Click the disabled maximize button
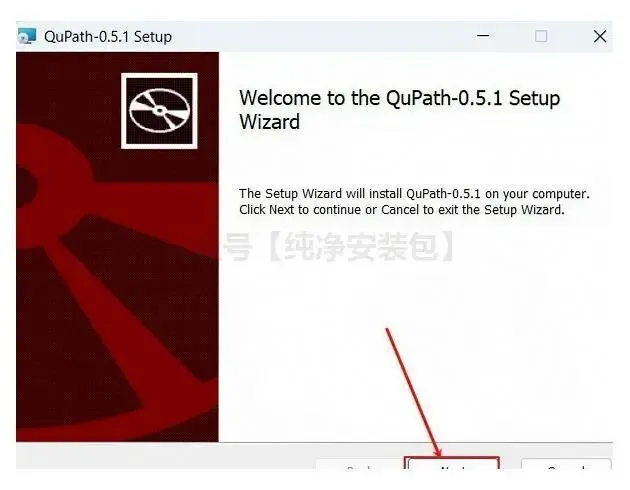The height and width of the screenshot is (490, 630). 541,36
